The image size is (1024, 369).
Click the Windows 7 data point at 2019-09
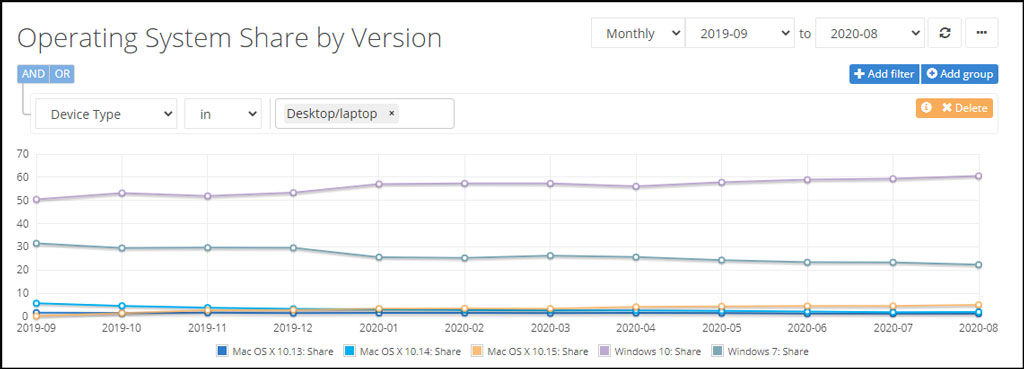[x=37, y=244]
